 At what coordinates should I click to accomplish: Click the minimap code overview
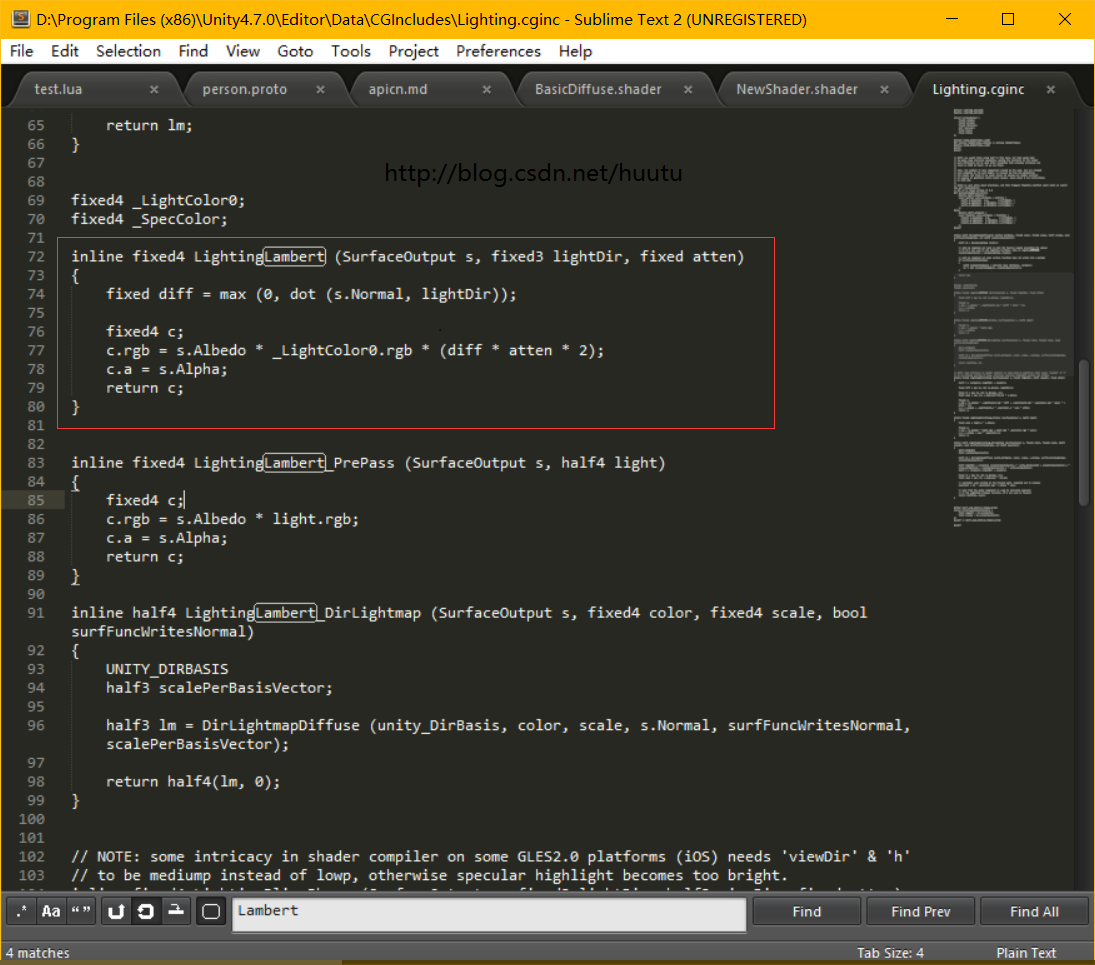[x=1011, y=318]
